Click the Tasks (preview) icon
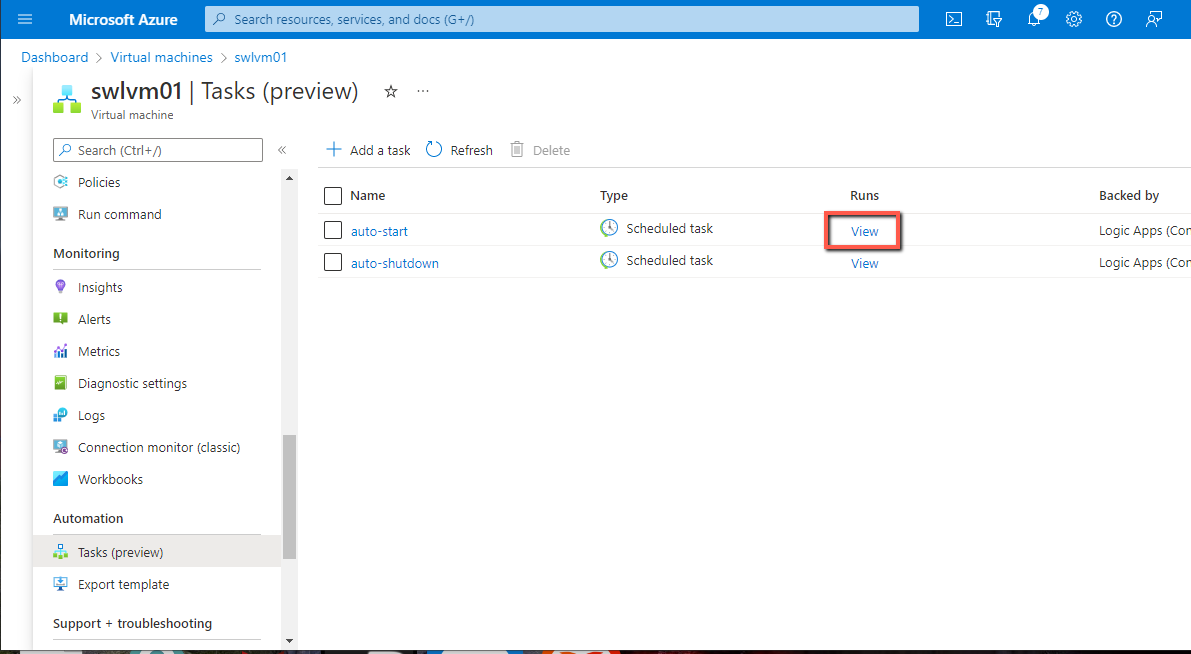Screen dimensions: 1191x654 [x=61, y=551]
